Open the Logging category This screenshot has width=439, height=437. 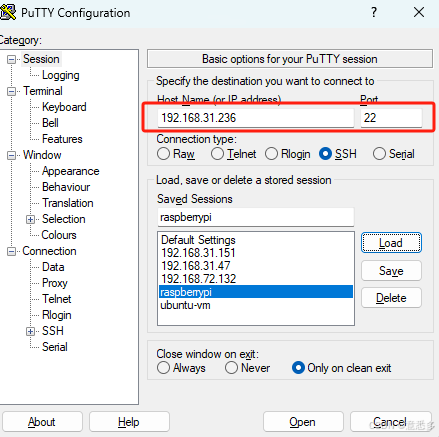(x=61, y=75)
